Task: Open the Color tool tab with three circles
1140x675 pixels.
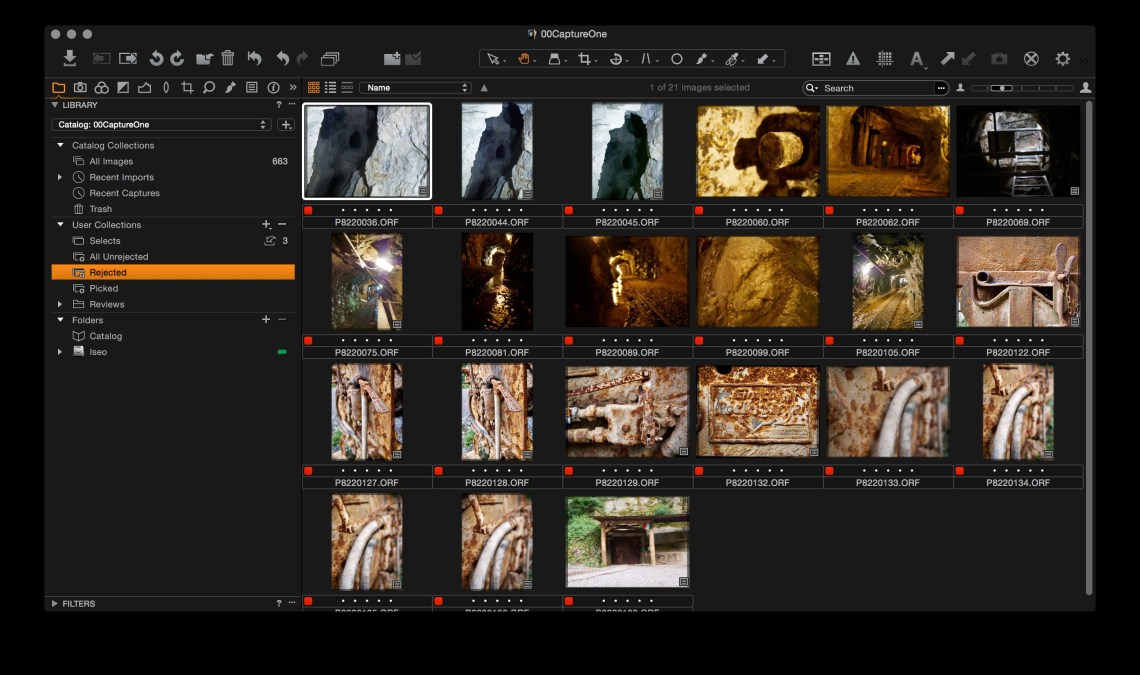Action: coord(101,88)
